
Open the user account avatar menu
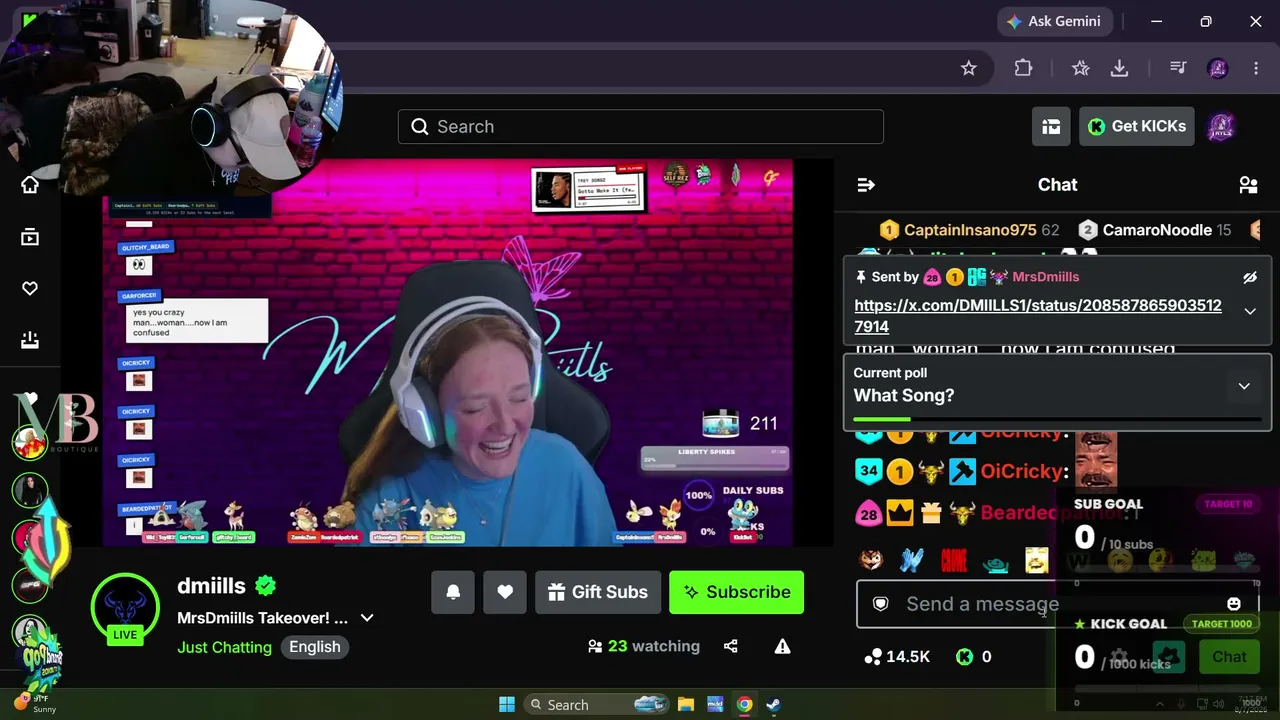(1221, 127)
